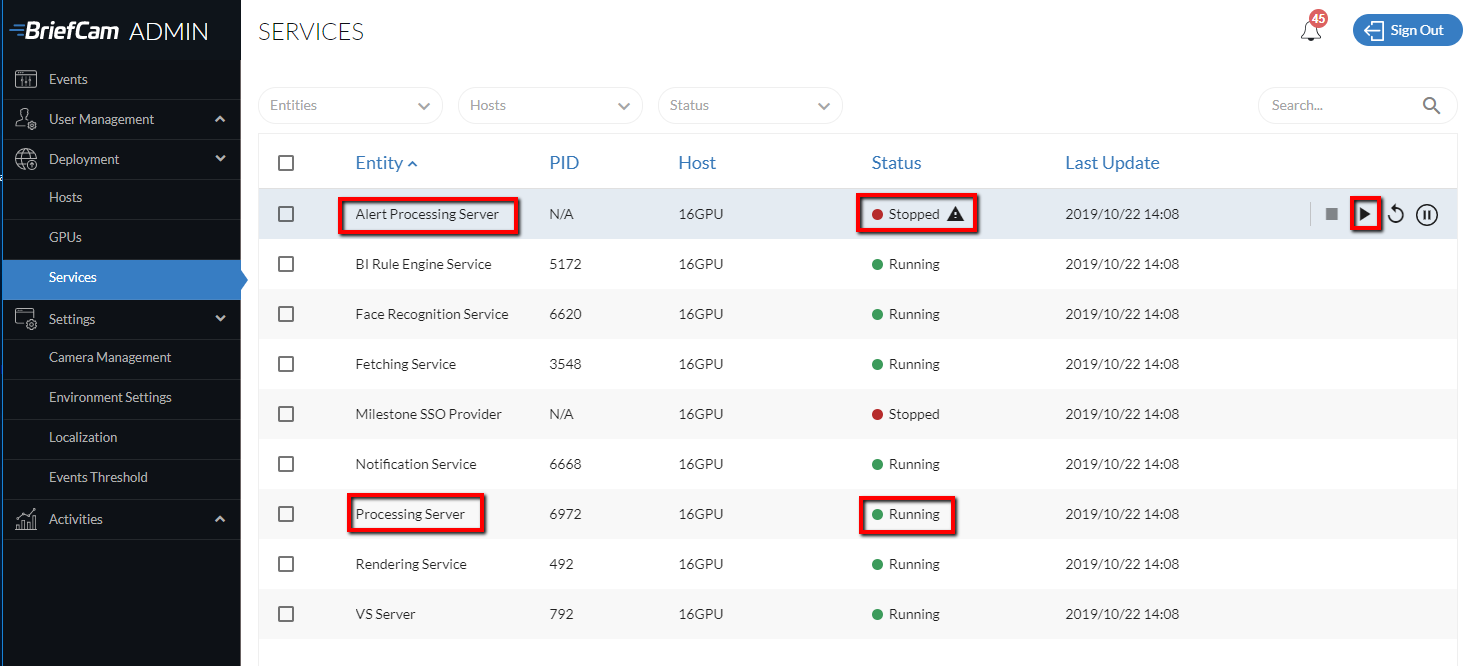
Task: Tick the Milestone SSO Provider checkbox
Action: pos(286,414)
